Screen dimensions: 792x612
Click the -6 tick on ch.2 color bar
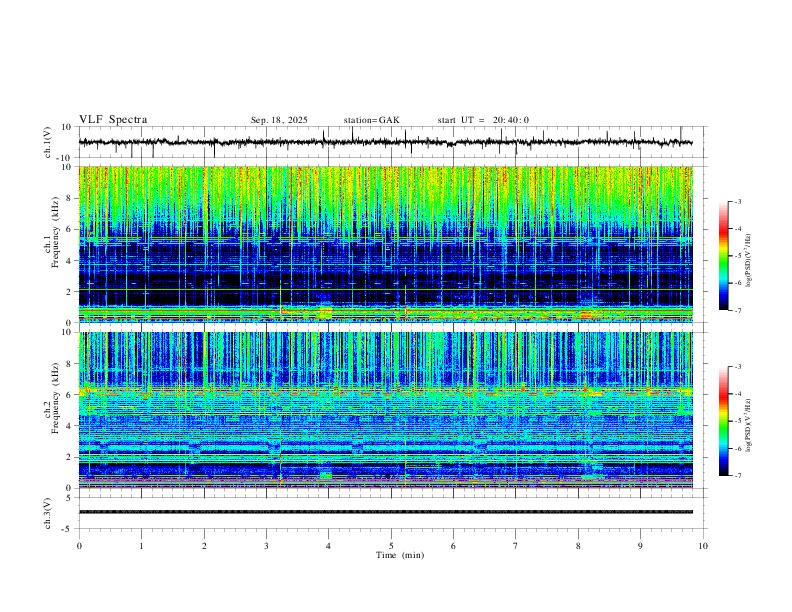click(737, 448)
